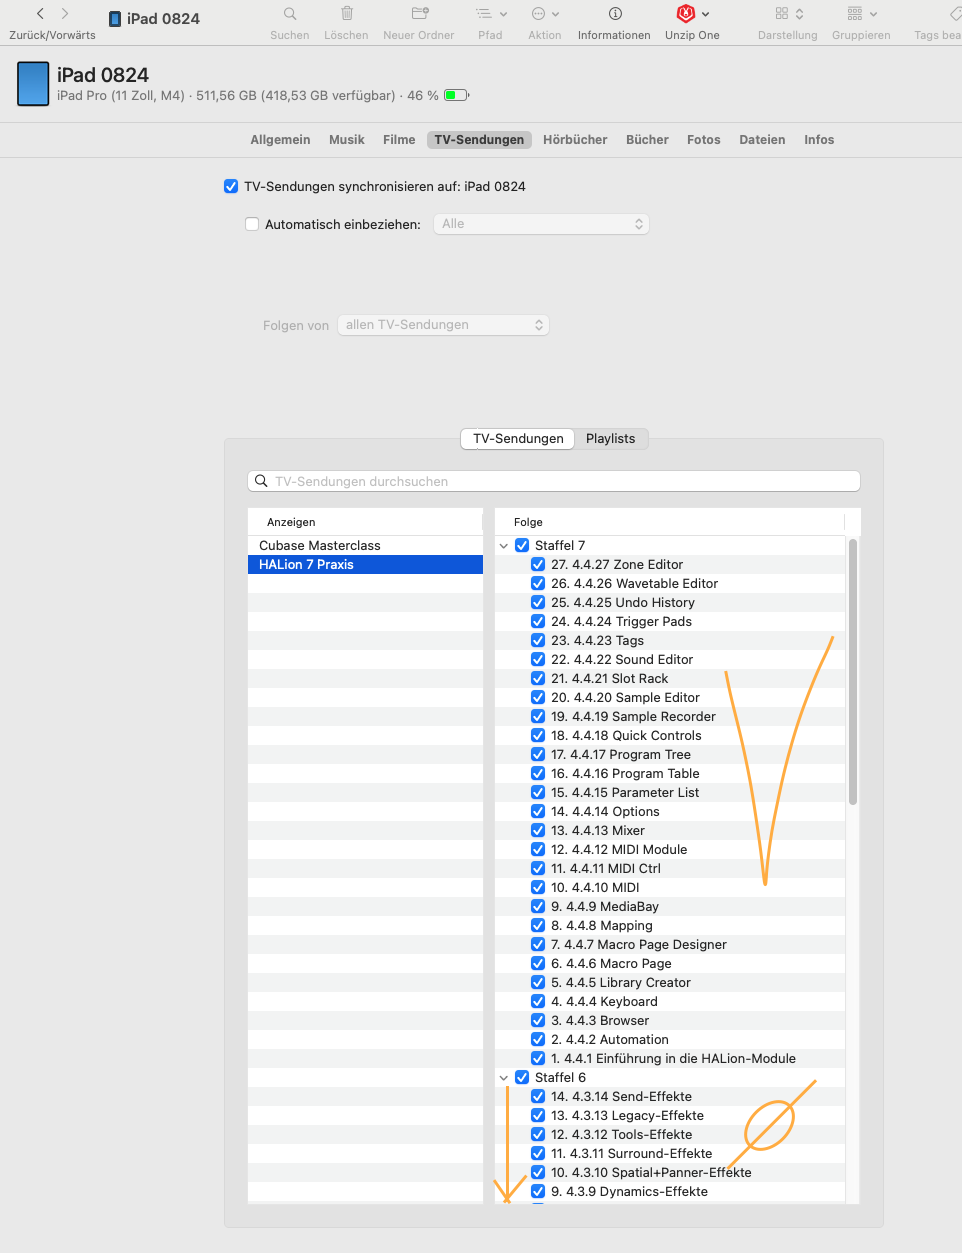This screenshot has width=962, height=1253.
Task: Select 4.4.17 Program Tree row
Action: pyautogui.click(x=670, y=754)
